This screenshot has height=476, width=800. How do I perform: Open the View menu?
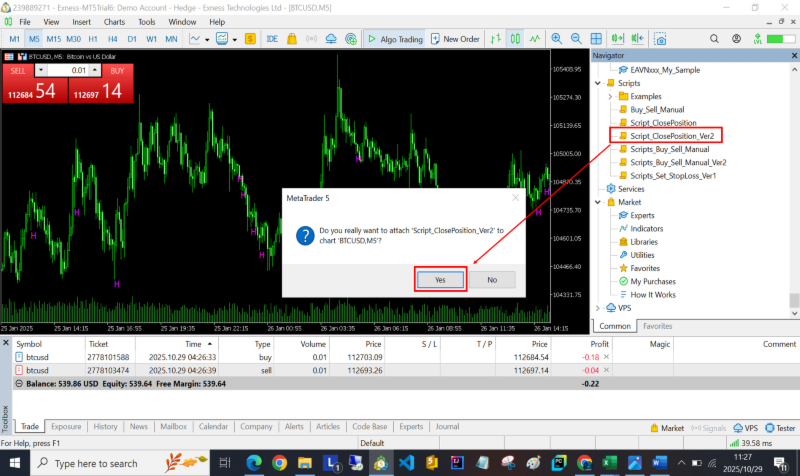tap(51, 22)
